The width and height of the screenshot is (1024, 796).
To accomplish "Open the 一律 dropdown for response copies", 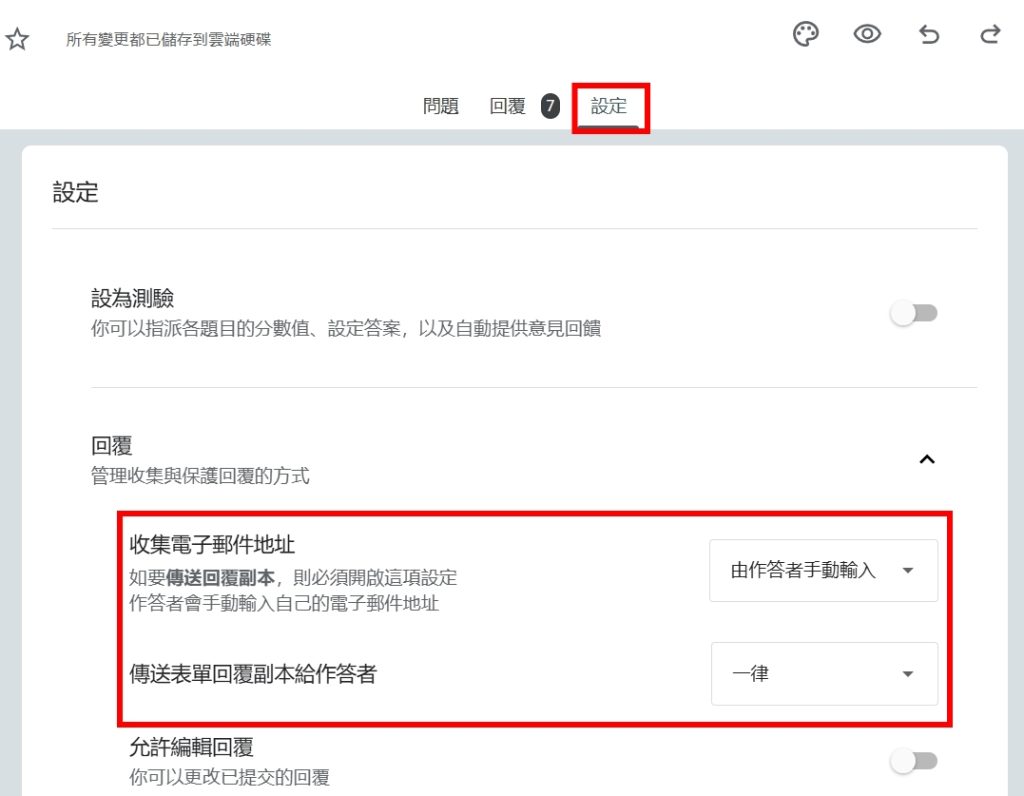I will tap(824, 674).
